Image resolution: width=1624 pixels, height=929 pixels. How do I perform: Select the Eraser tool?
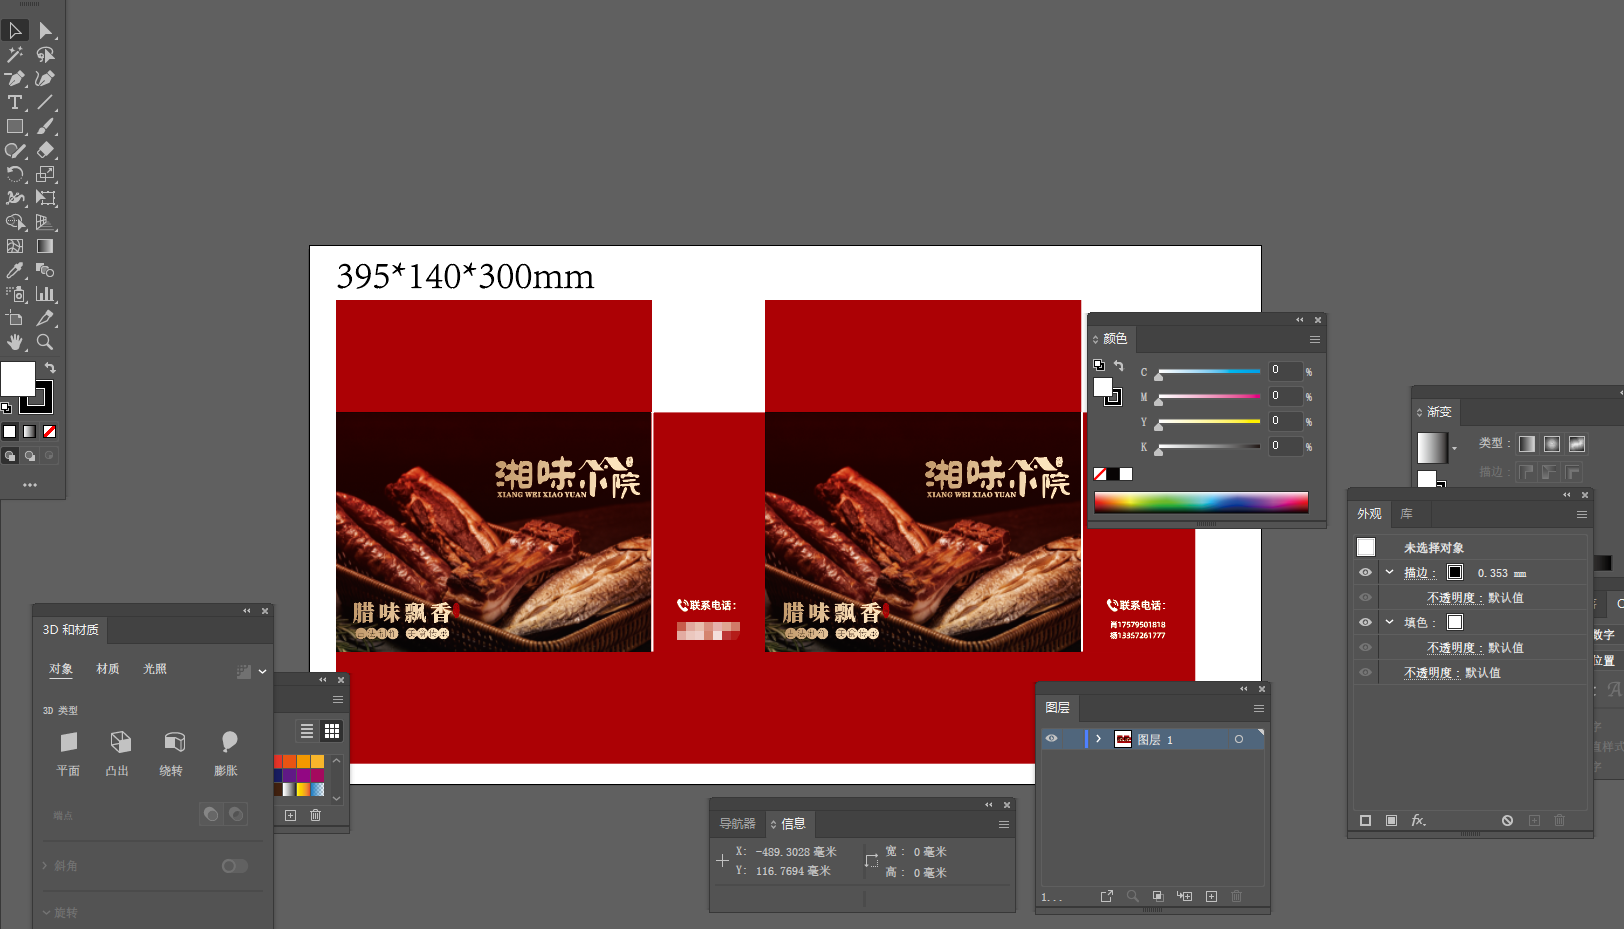45,151
